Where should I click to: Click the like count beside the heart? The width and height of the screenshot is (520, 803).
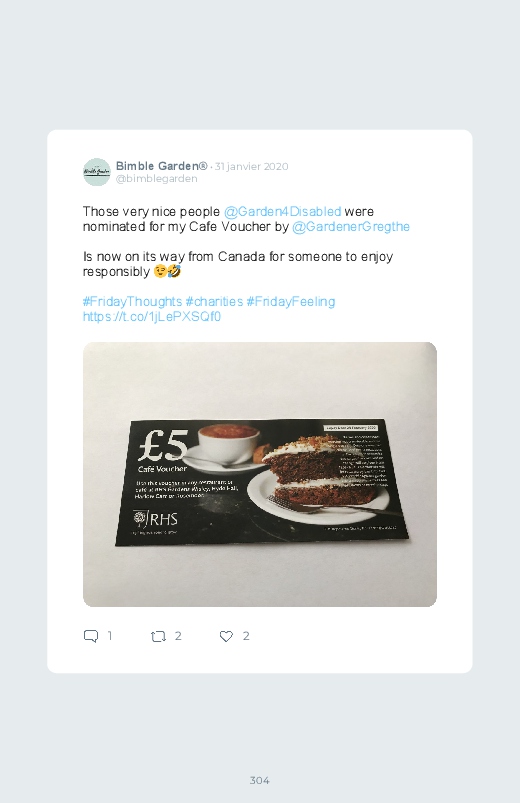246,636
